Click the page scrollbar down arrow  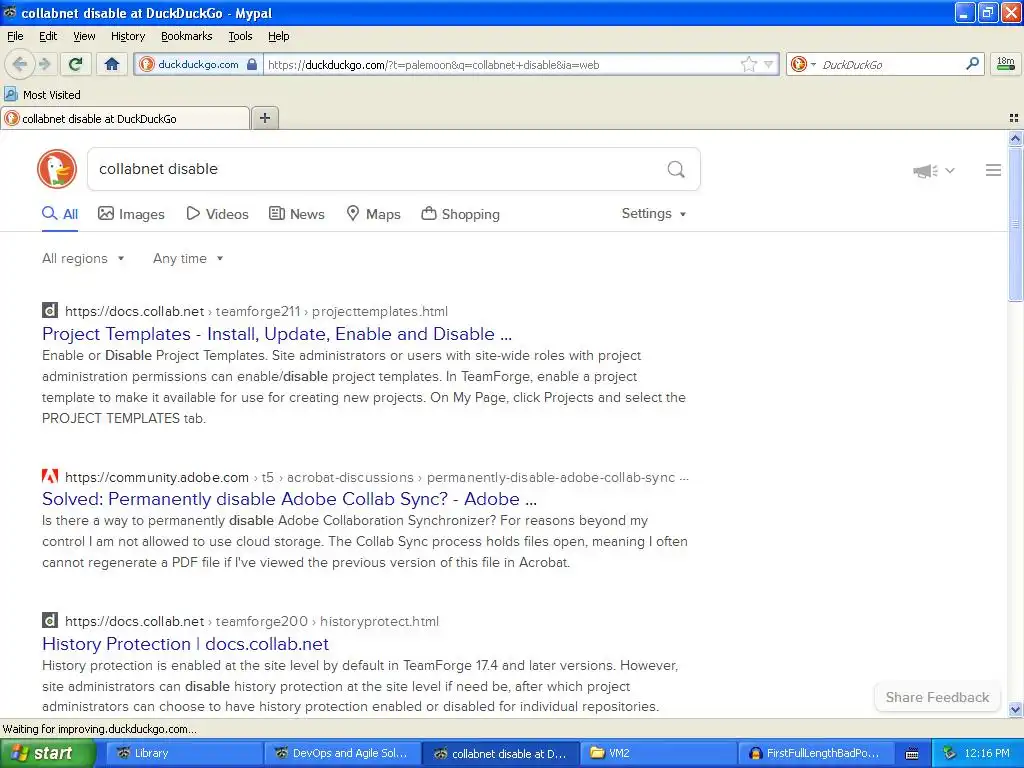1015,709
